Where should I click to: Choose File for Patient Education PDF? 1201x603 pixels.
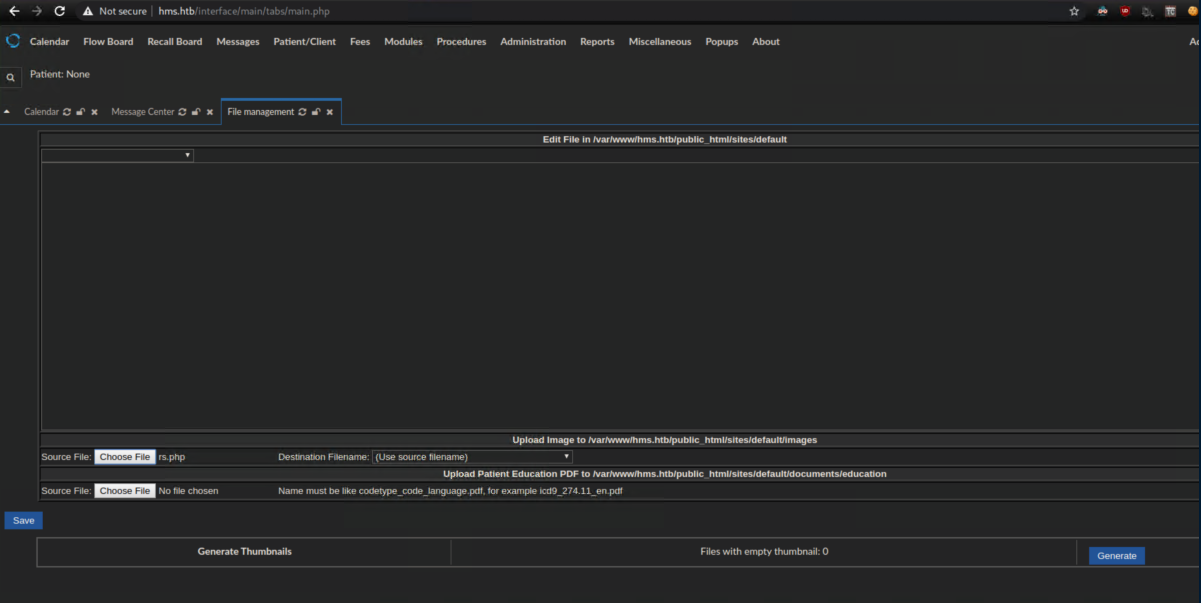pyautogui.click(x=125, y=491)
